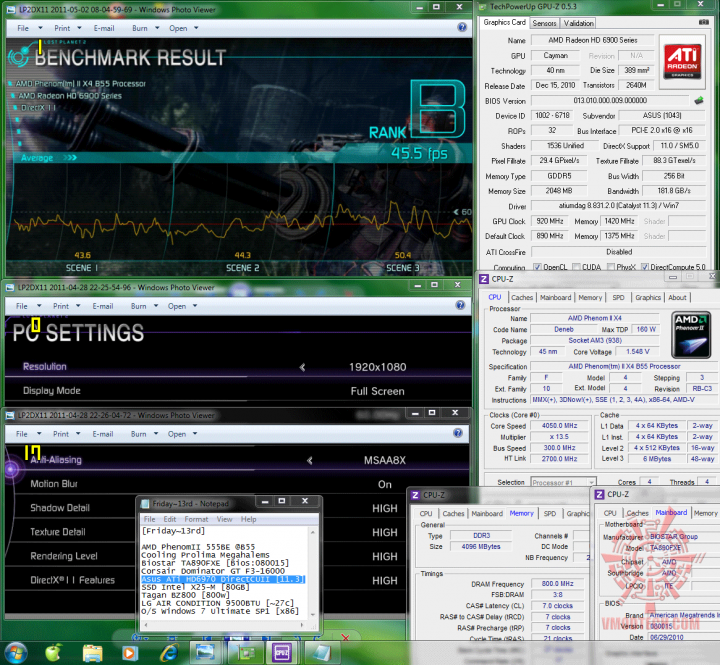
Task: Click E-mail in the 22-25-54 Photo Viewer
Action: tap(102, 306)
